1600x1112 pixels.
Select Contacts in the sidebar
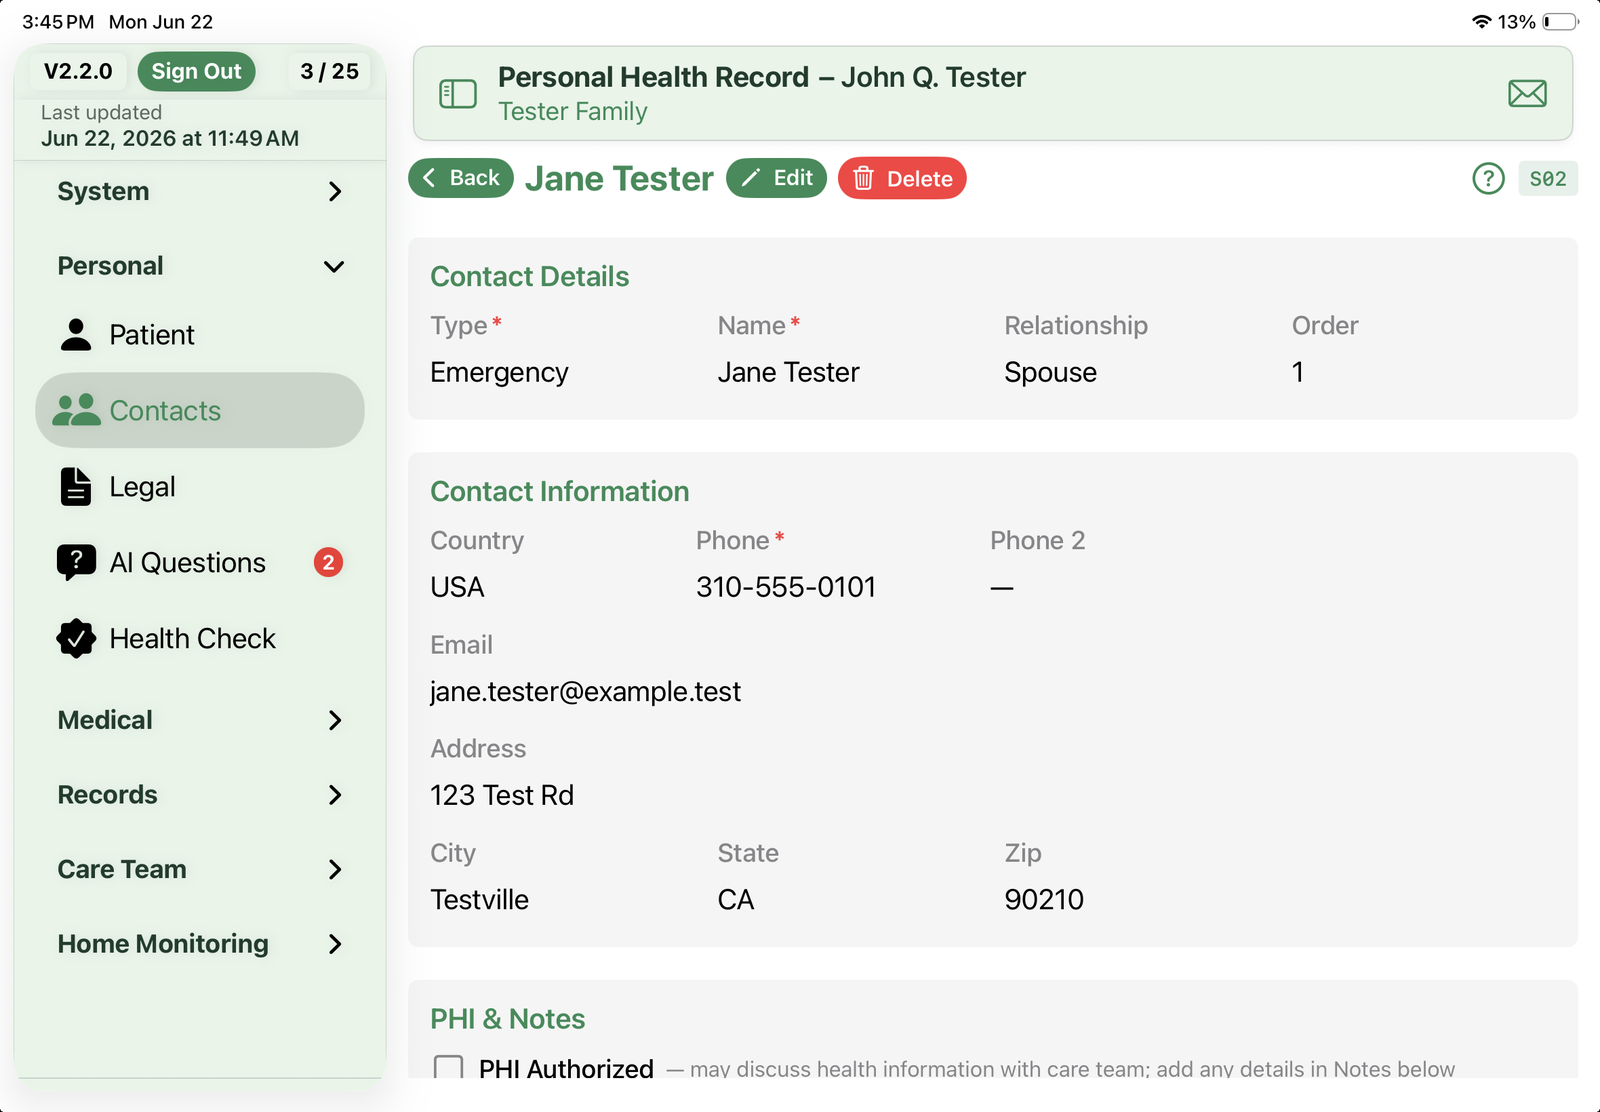200,410
